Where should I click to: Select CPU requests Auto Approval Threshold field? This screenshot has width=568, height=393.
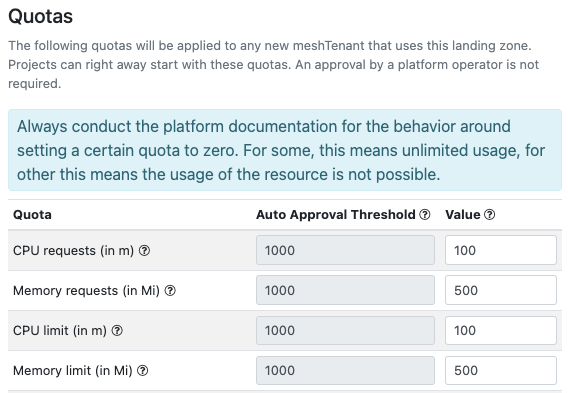345,250
